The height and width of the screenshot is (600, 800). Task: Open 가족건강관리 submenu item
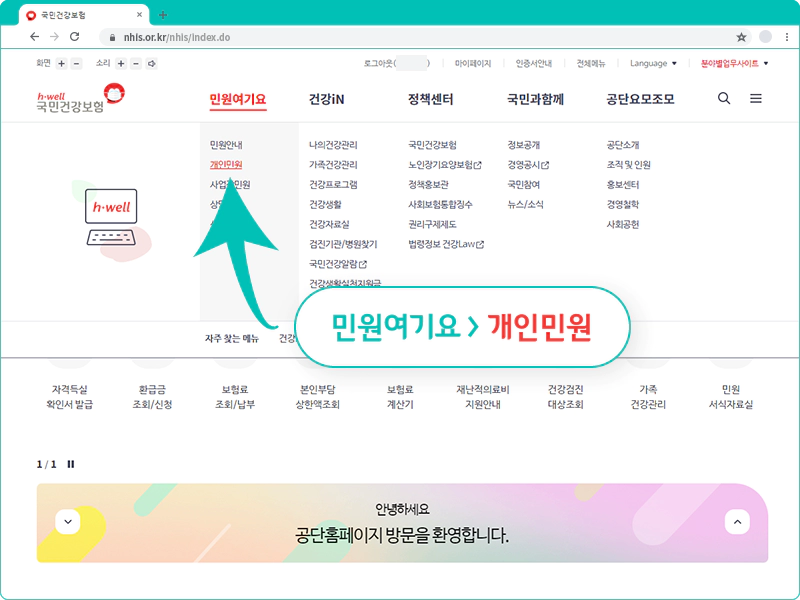point(333,165)
